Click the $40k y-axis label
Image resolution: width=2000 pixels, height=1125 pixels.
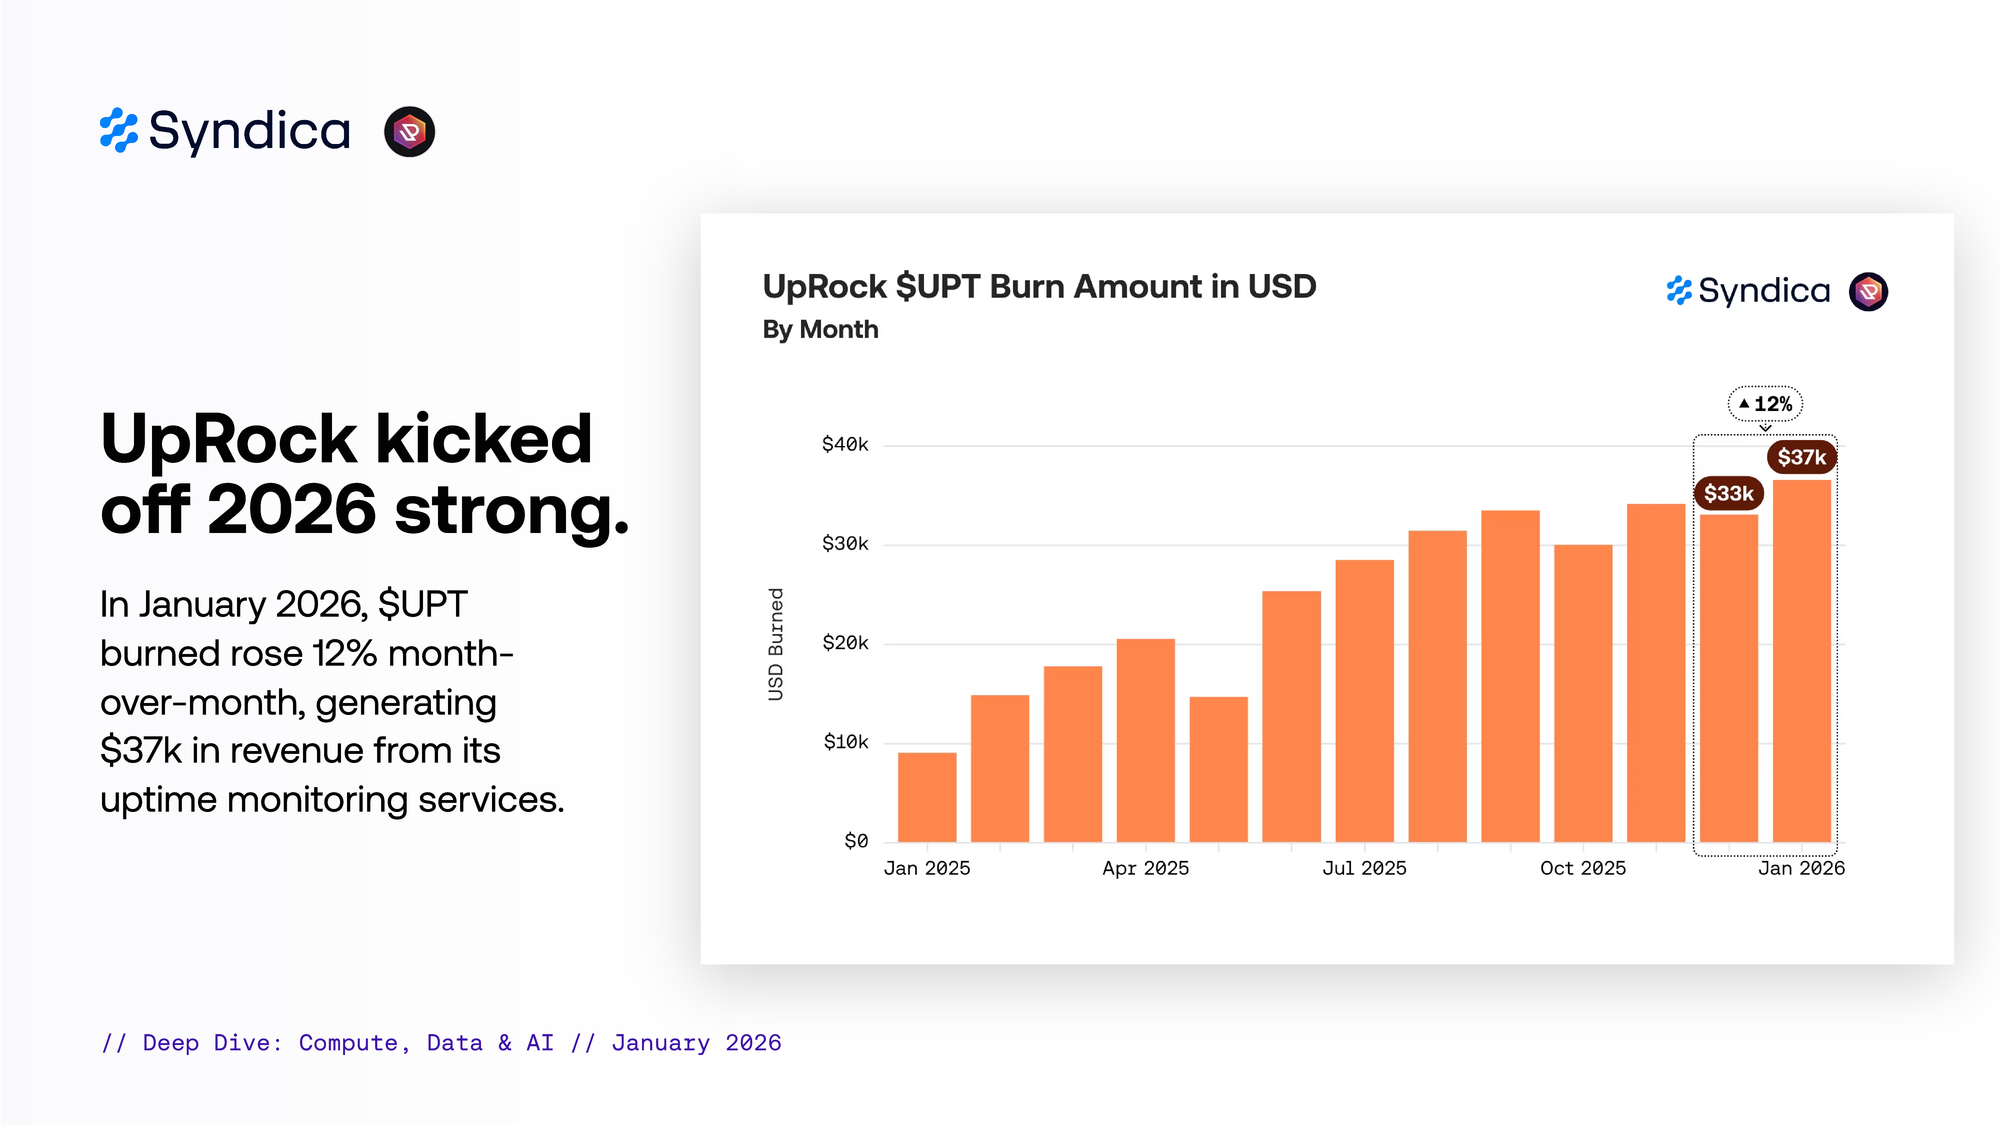tap(845, 444)
